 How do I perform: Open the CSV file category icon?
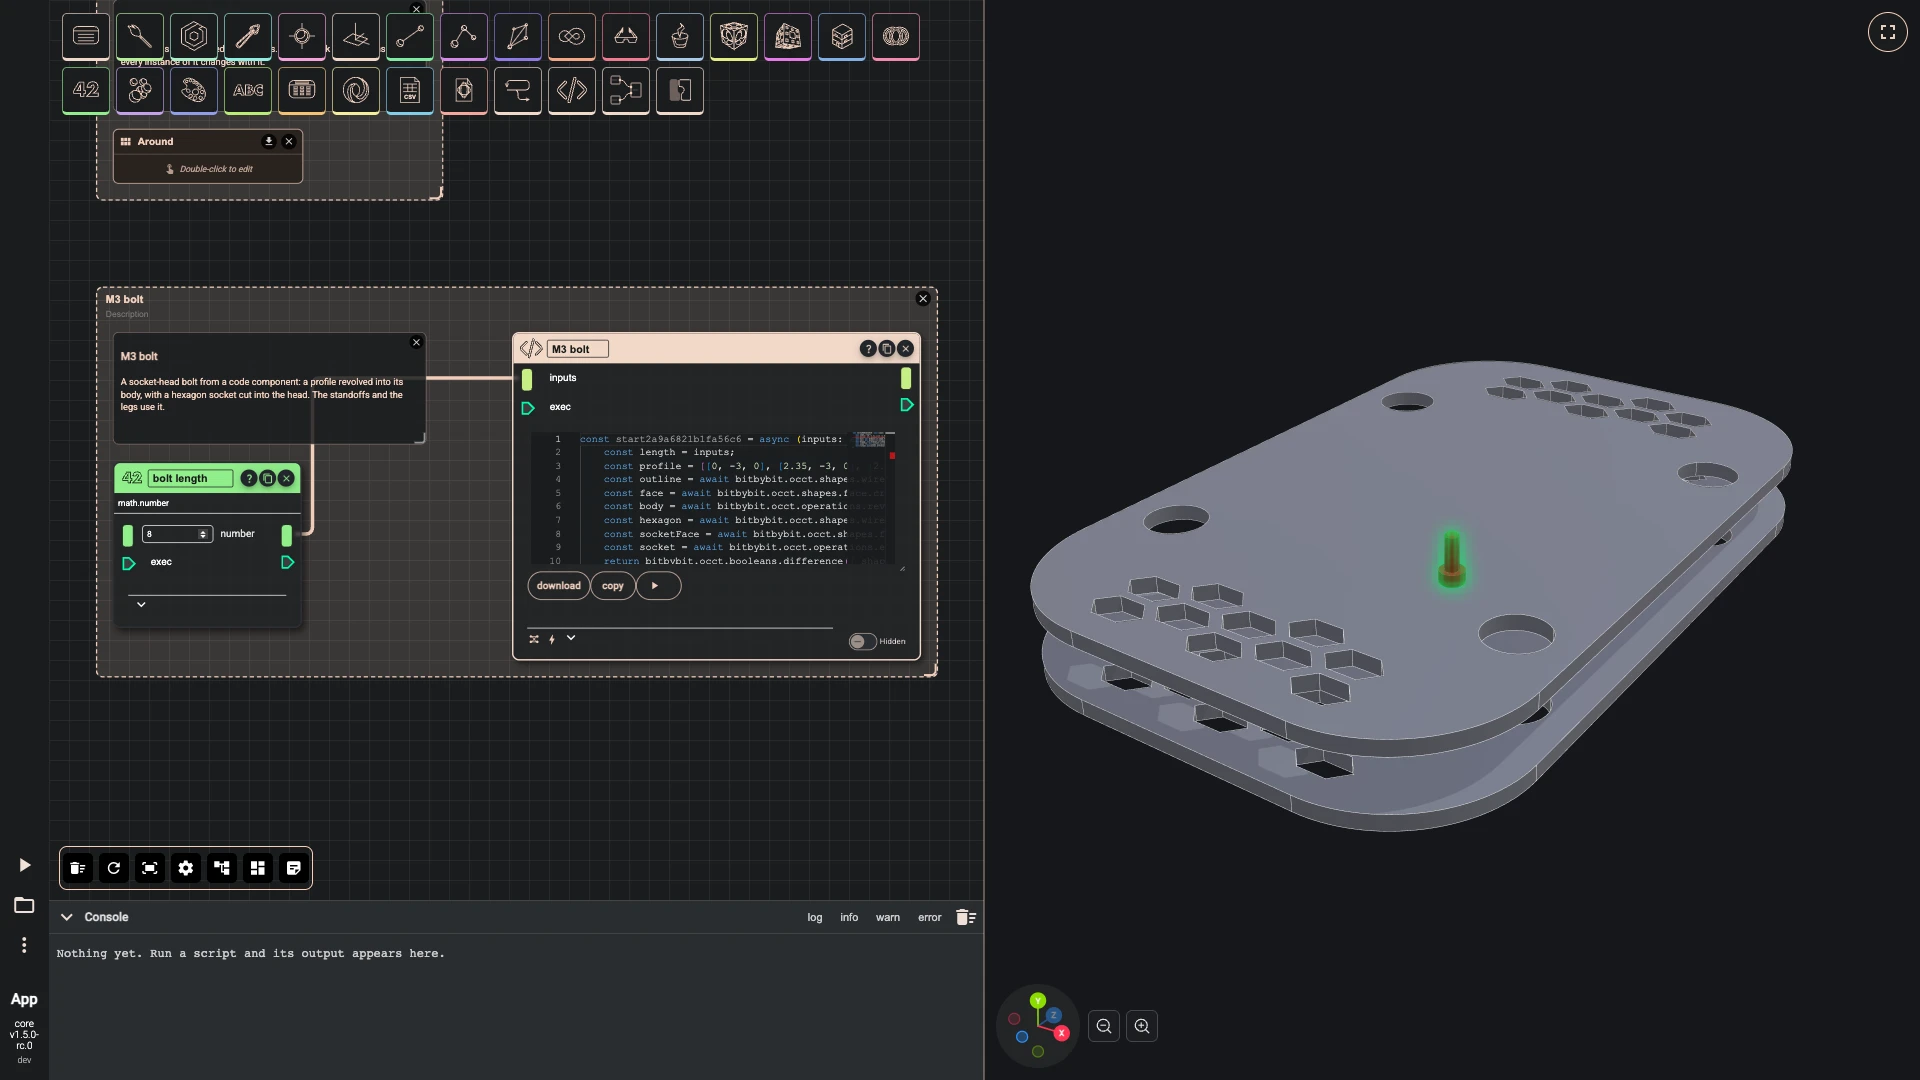pyautogui.click(x=410, y=90)
